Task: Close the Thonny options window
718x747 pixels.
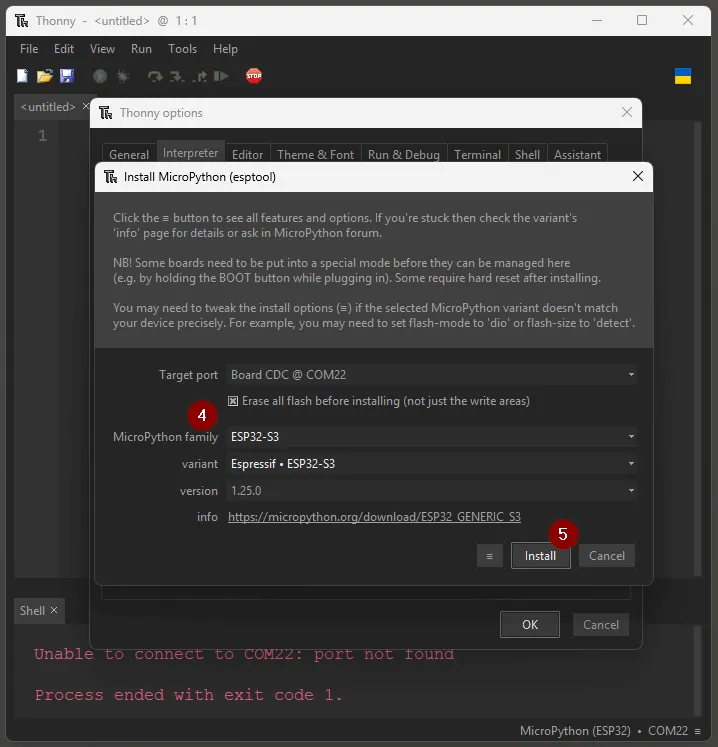Action: [627, 112]
